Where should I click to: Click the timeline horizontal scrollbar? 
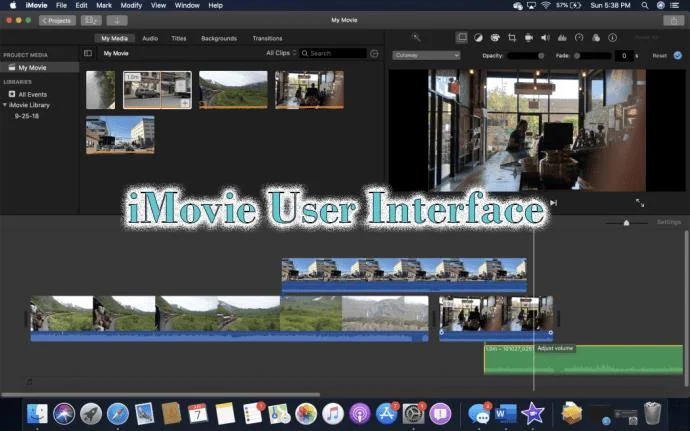pyautogui.click(x=161, y=394)
